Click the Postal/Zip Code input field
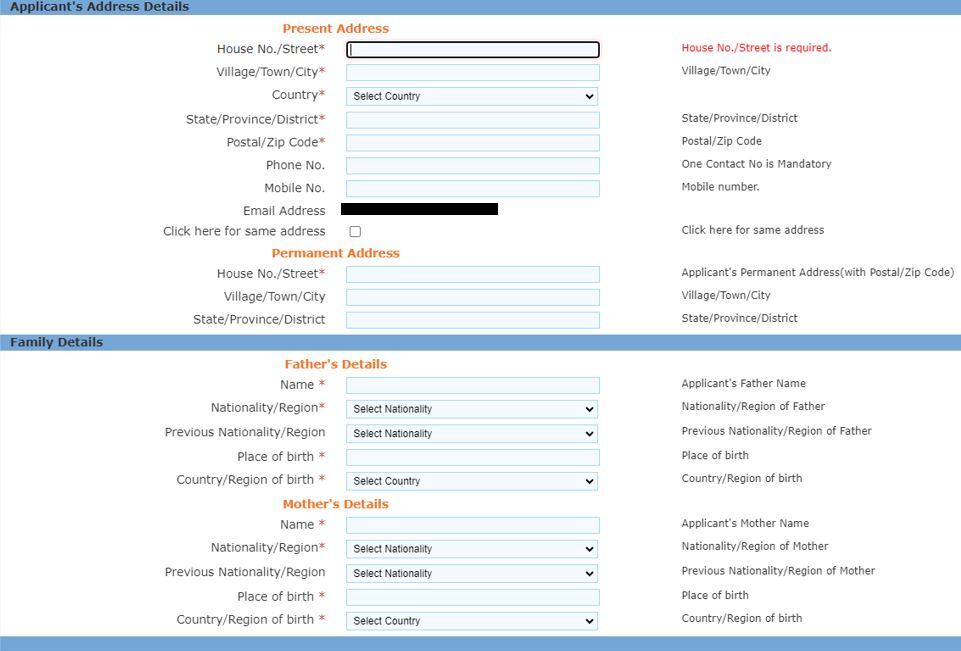Viewport: 961px width, 651px height. click(472, 143)
